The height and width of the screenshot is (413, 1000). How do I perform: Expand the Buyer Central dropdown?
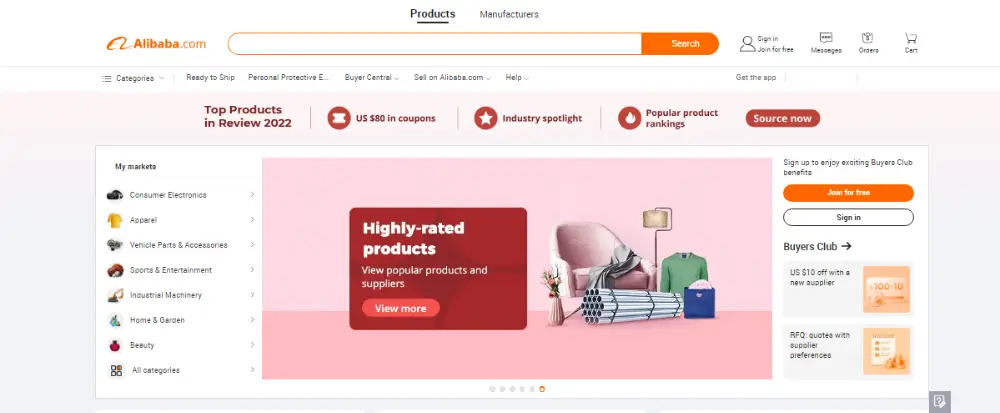click(x=372, y=78)
